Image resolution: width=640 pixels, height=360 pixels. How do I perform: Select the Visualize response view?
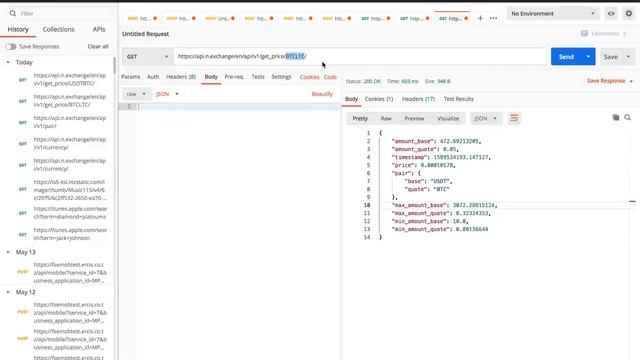click(448, 118)
